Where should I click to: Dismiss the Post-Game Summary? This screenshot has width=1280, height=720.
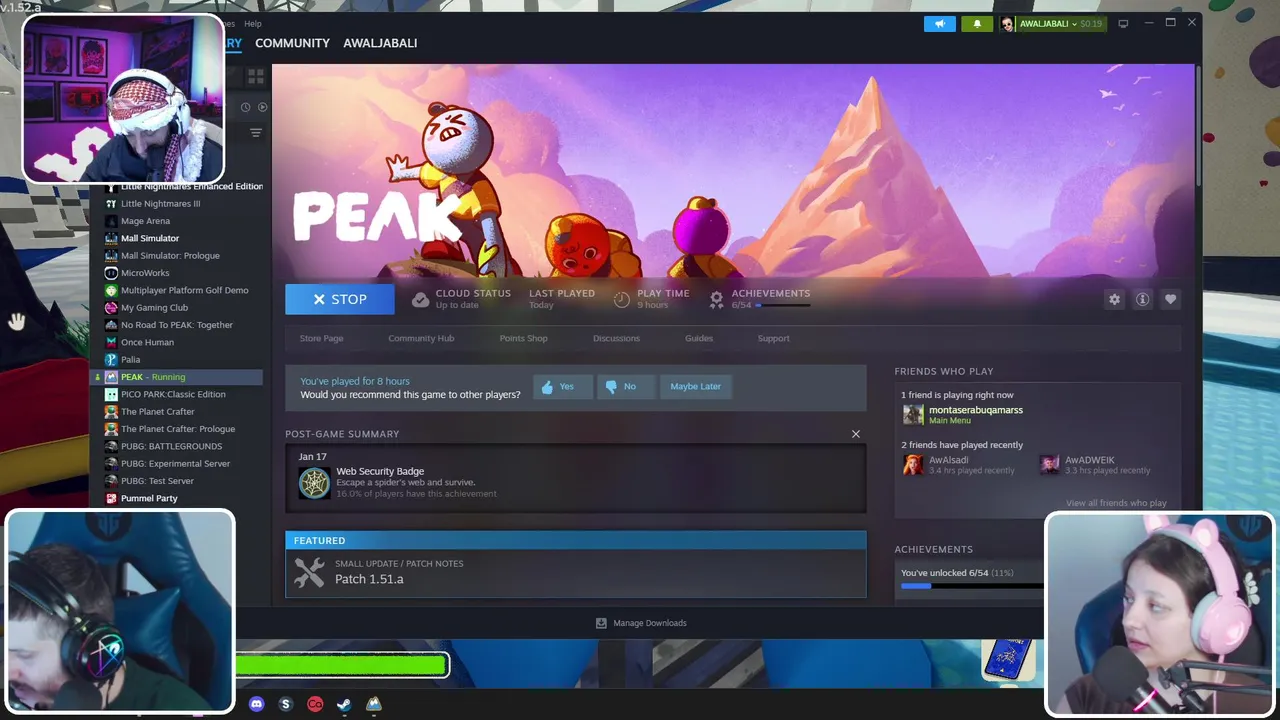point(855,434)
